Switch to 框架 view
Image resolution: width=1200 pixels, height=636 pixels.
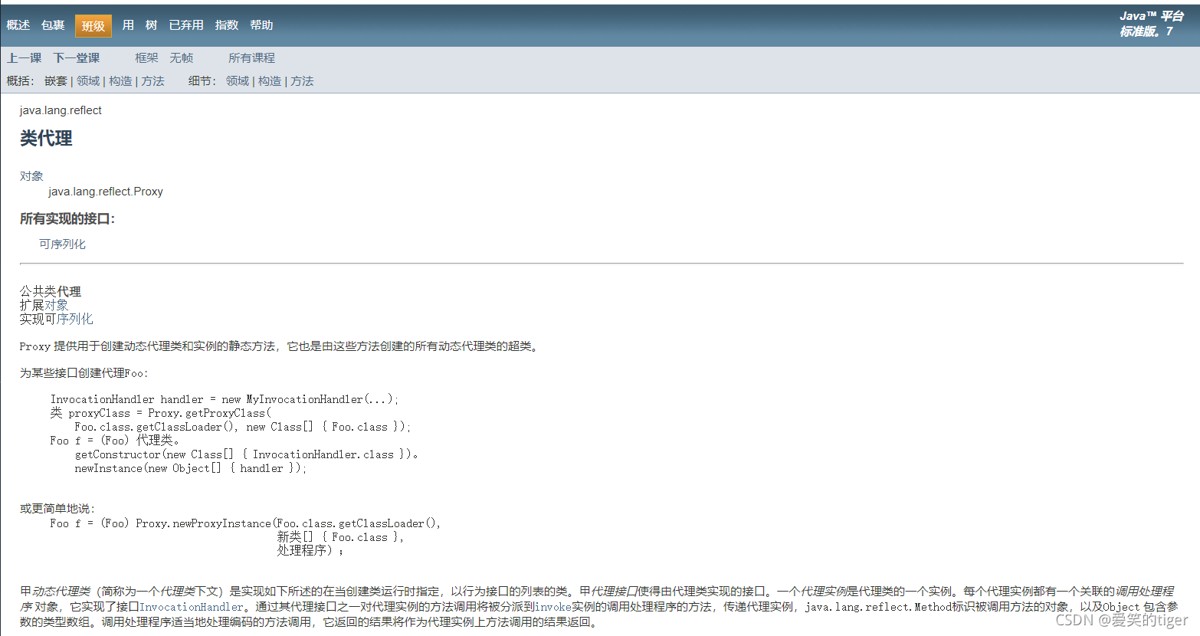click(x=147, y=58)
